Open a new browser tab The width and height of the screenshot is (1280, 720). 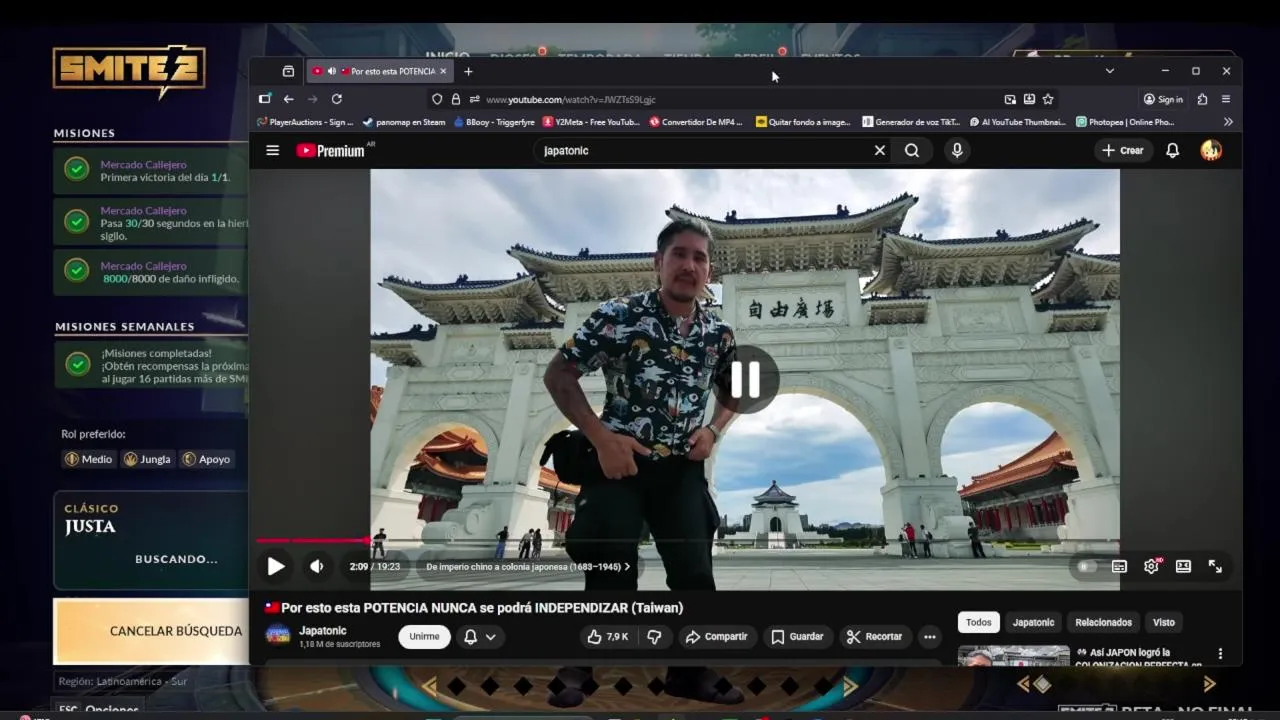(x=468, y=71)
